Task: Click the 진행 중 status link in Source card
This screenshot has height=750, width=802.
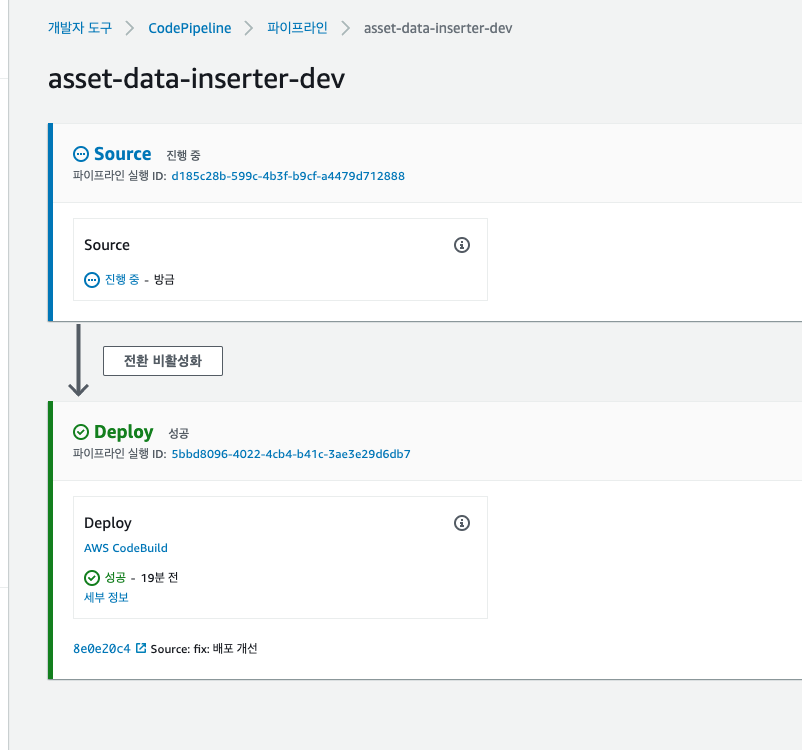Action: tap(122, 280)
